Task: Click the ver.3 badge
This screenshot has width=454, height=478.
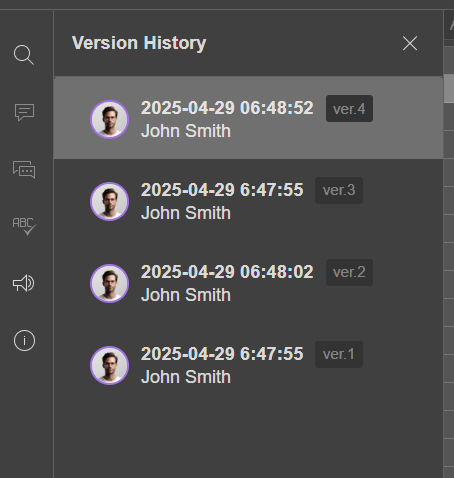Action: click(339, 190)
